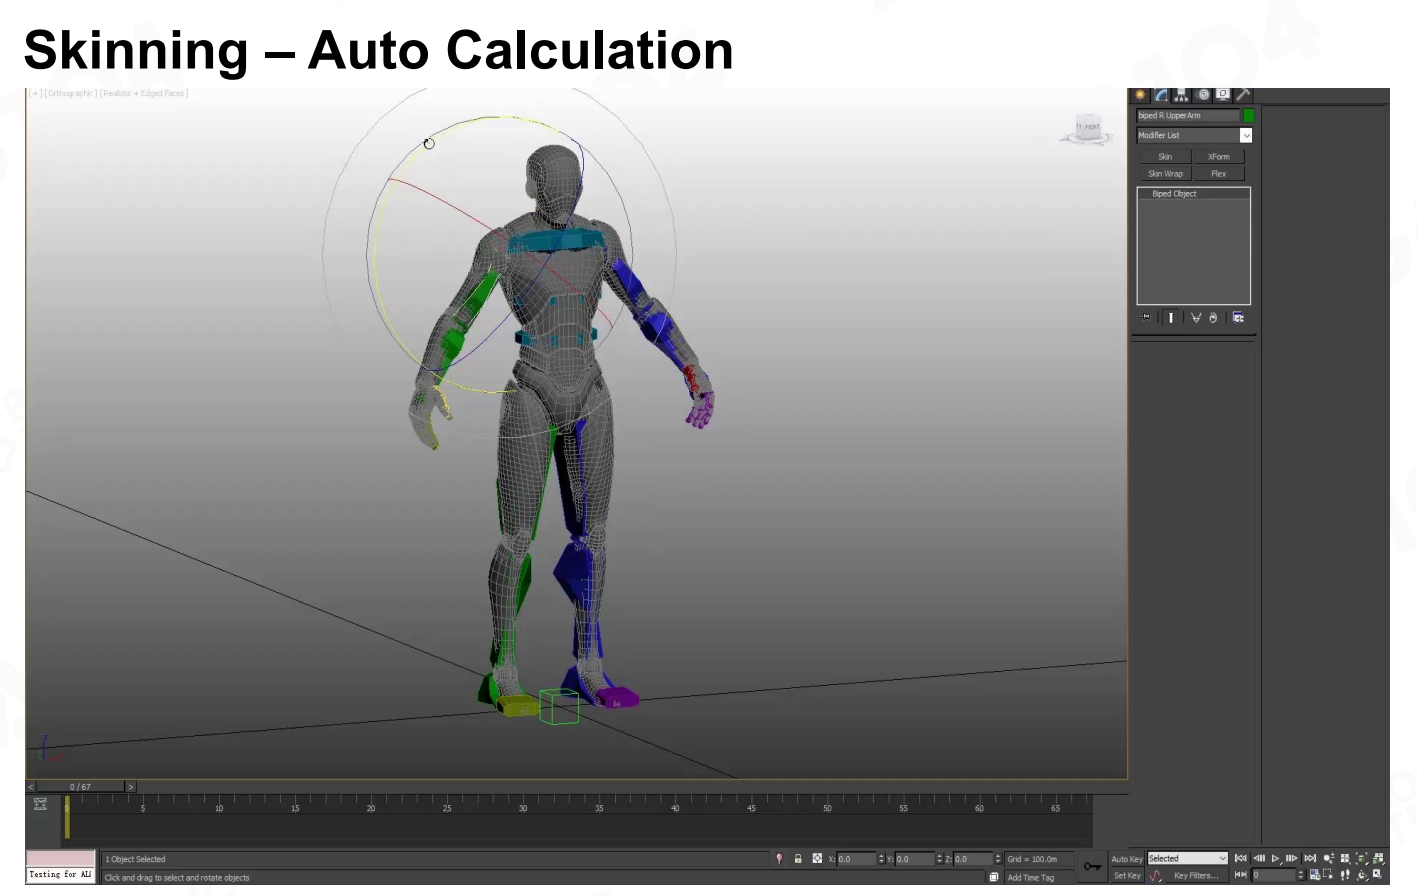Apply the Skin modifier button
The width and height of the screenshot is (1417, 896).
point(1165,157)
